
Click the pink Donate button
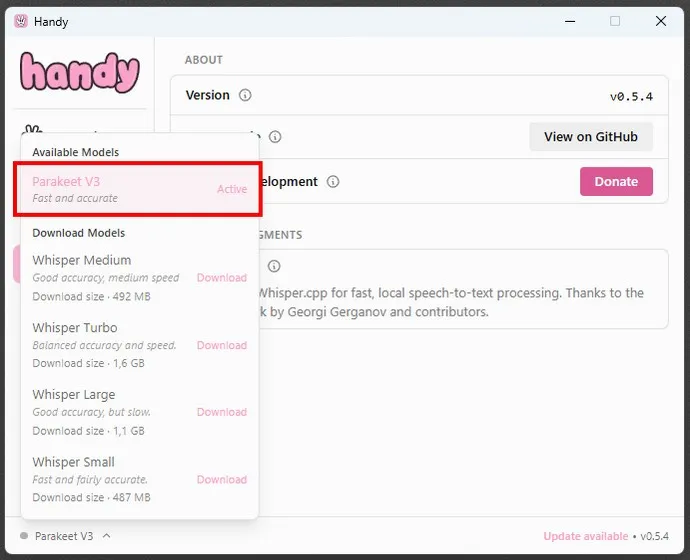616,181
